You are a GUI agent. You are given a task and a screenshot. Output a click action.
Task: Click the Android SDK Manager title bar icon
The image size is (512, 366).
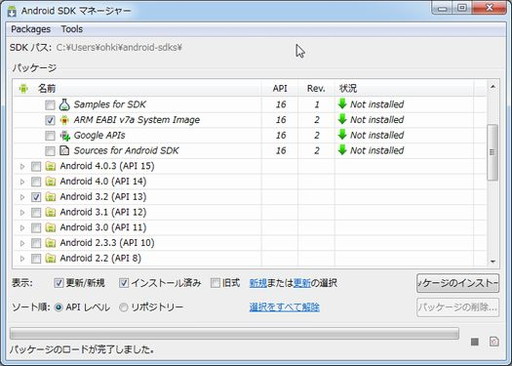coord(12,11)
